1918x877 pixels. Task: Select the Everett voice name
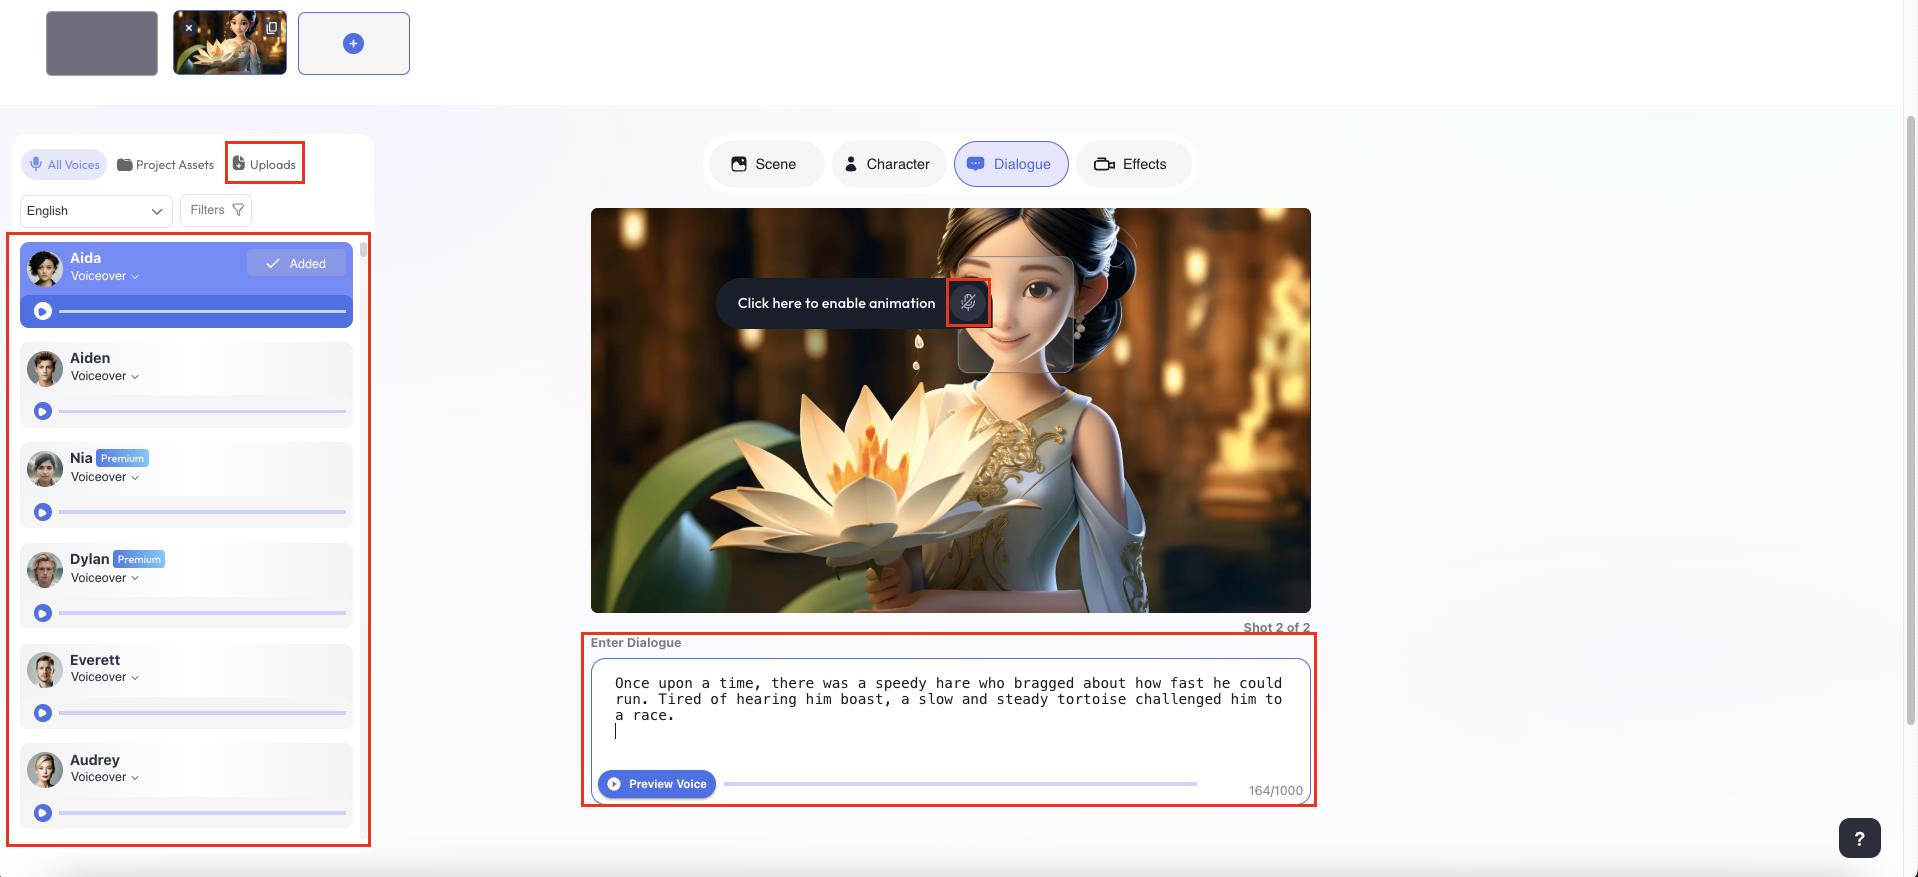[x=95, y=660]
